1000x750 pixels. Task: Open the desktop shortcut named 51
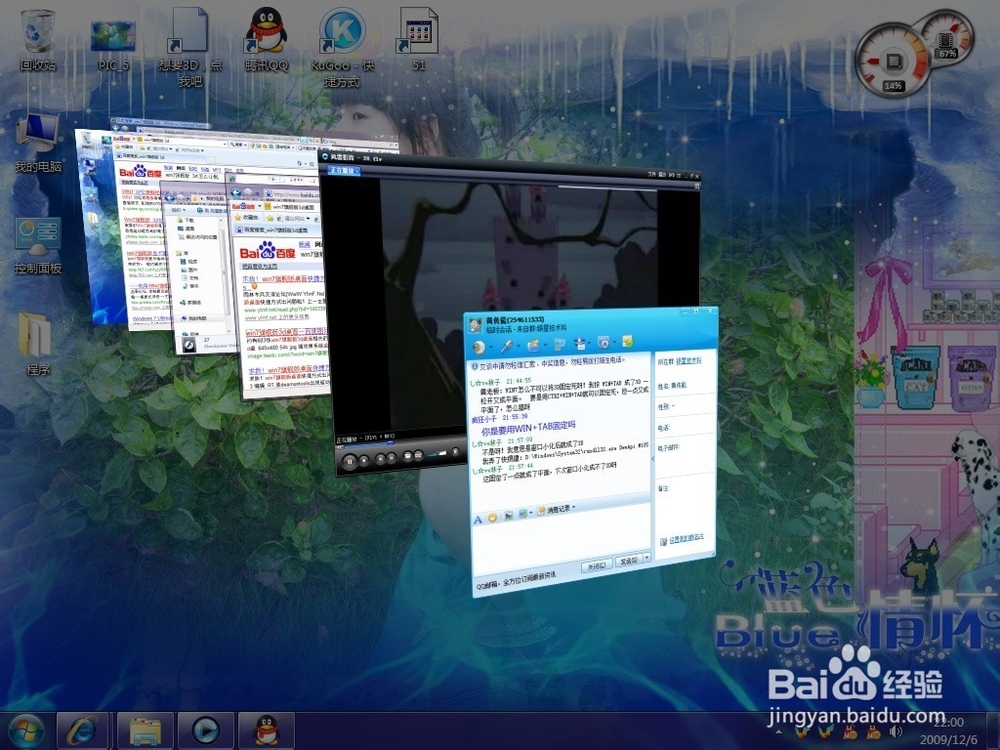pyautogui.click(x=418, y=40)
